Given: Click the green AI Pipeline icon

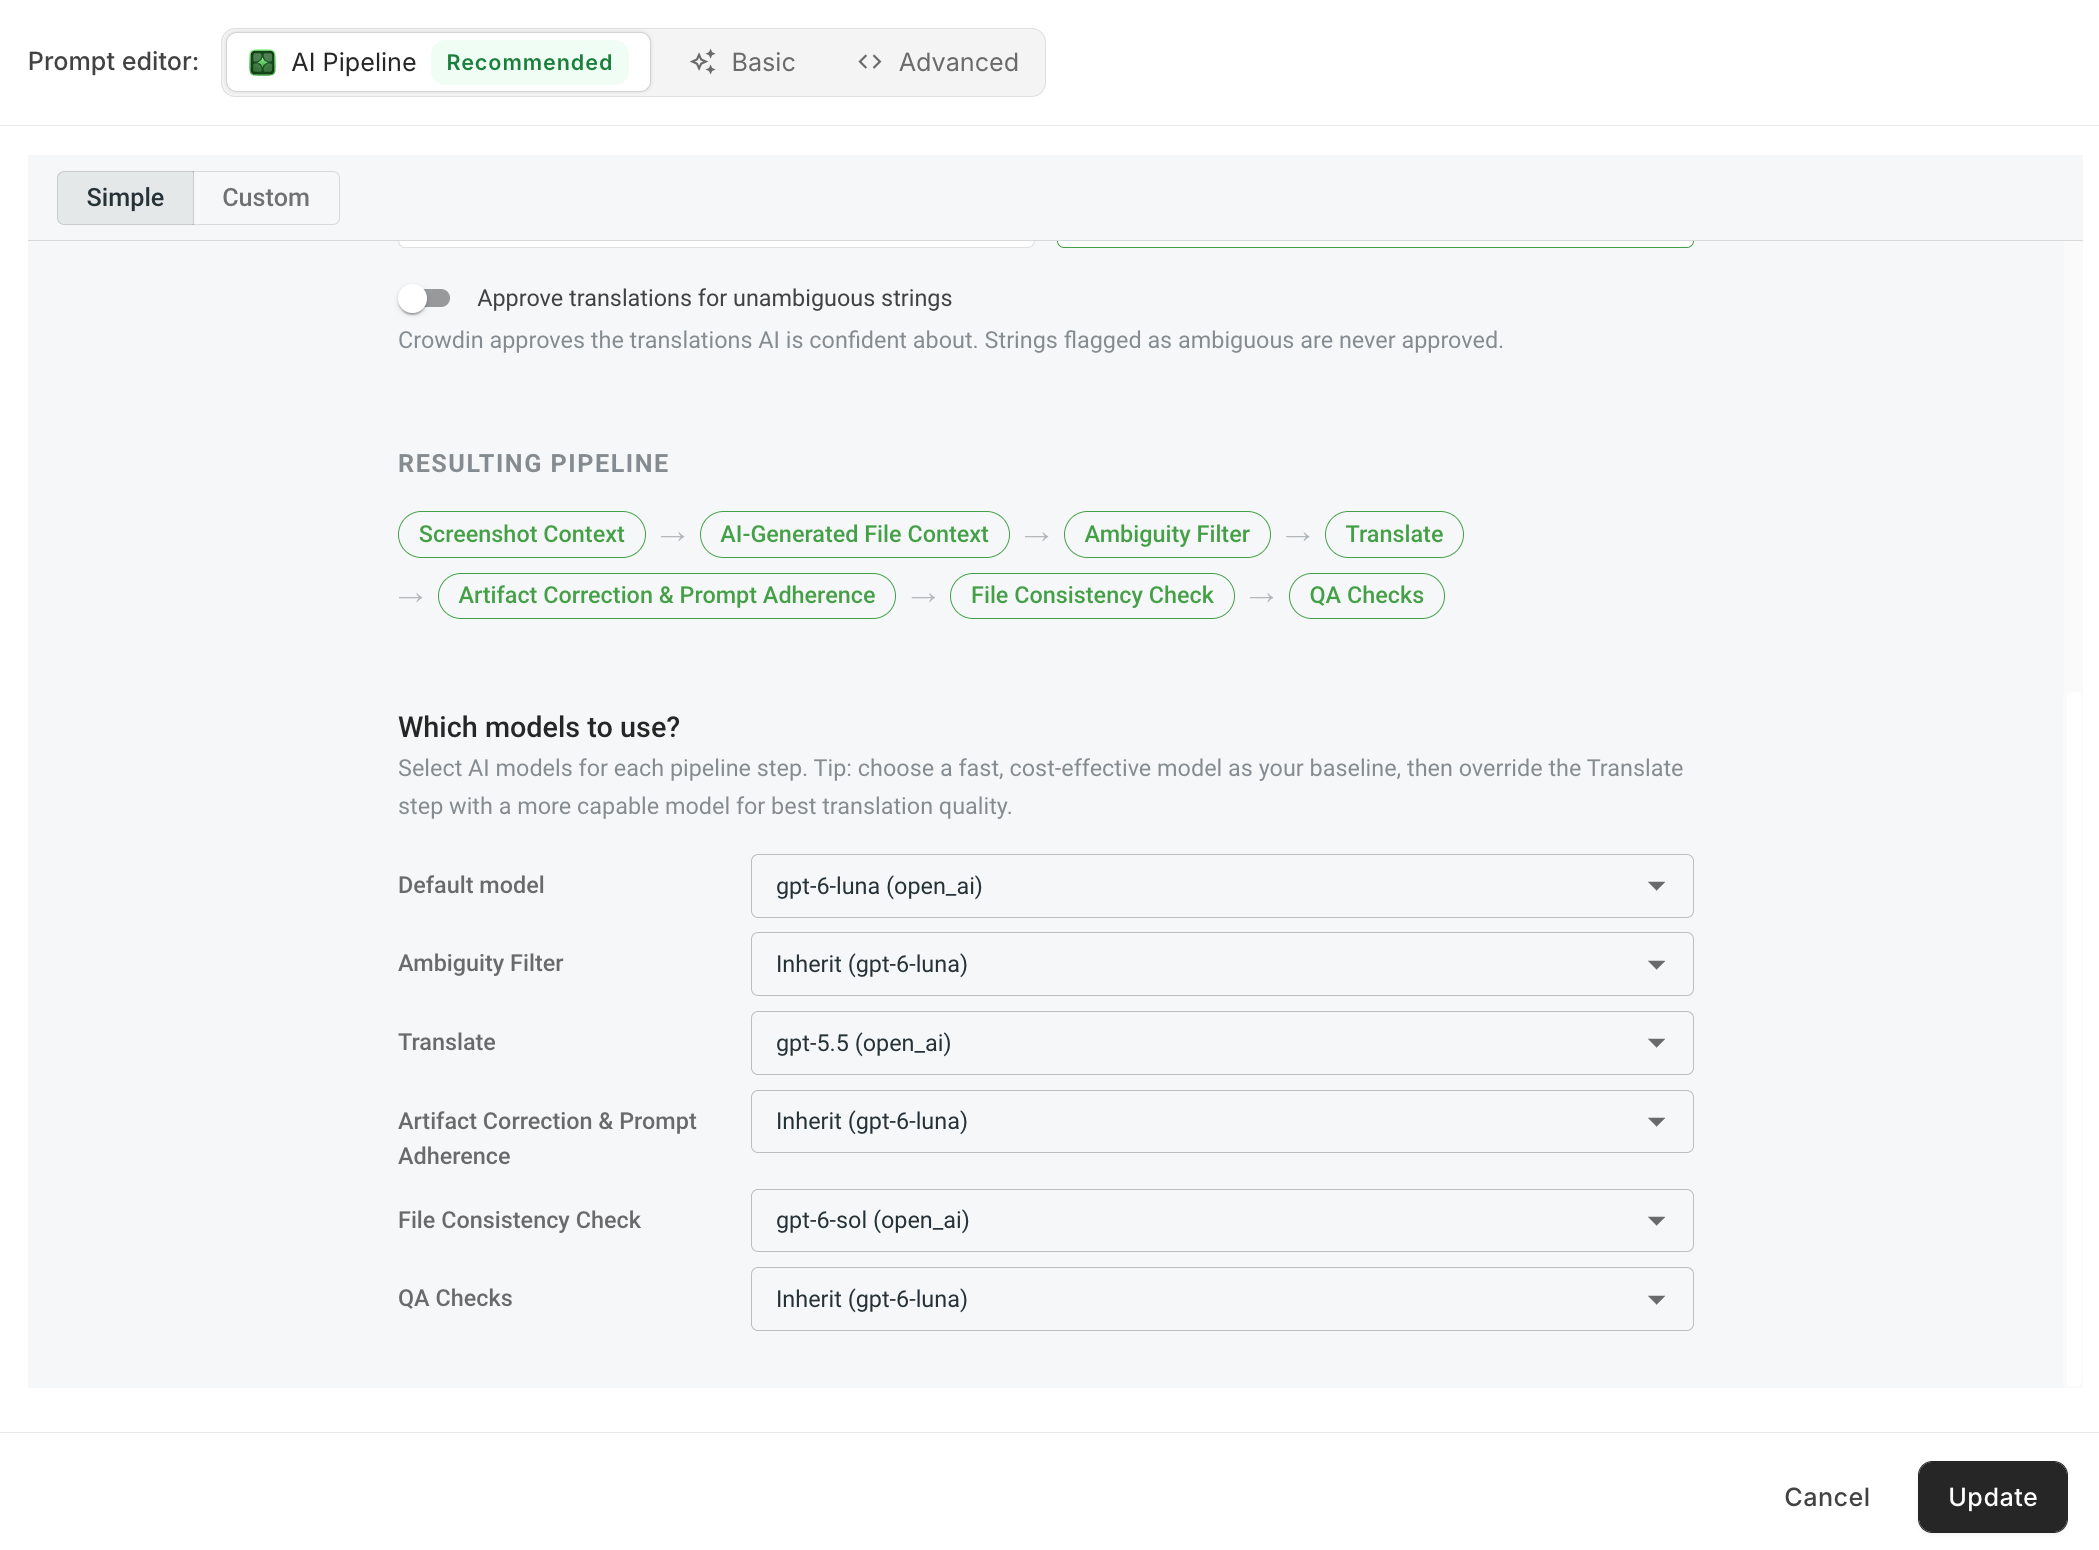Looking at the screenshot, I should point(262,62).
